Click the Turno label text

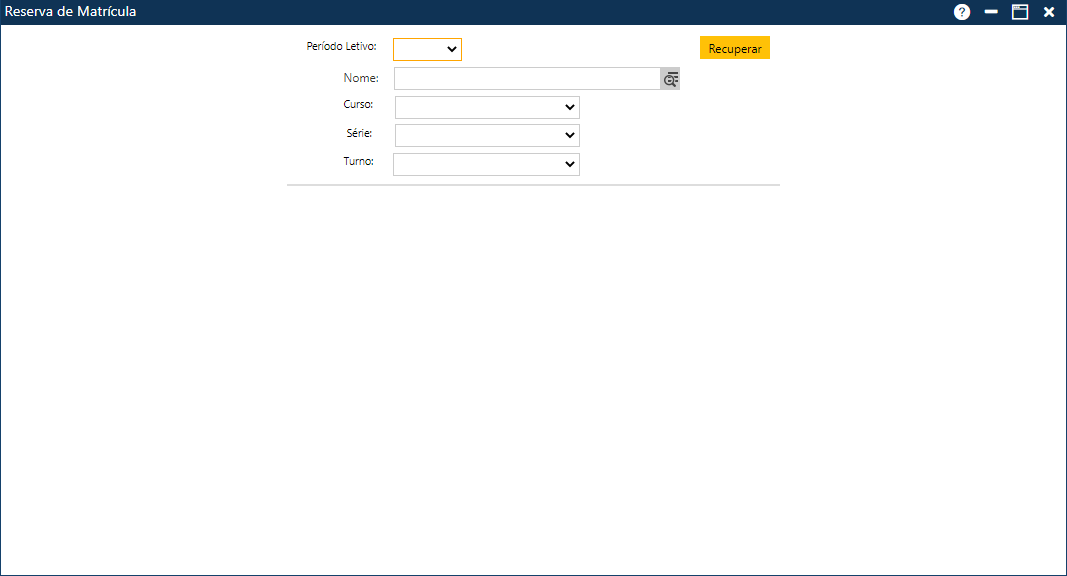[x=358, y=160]
